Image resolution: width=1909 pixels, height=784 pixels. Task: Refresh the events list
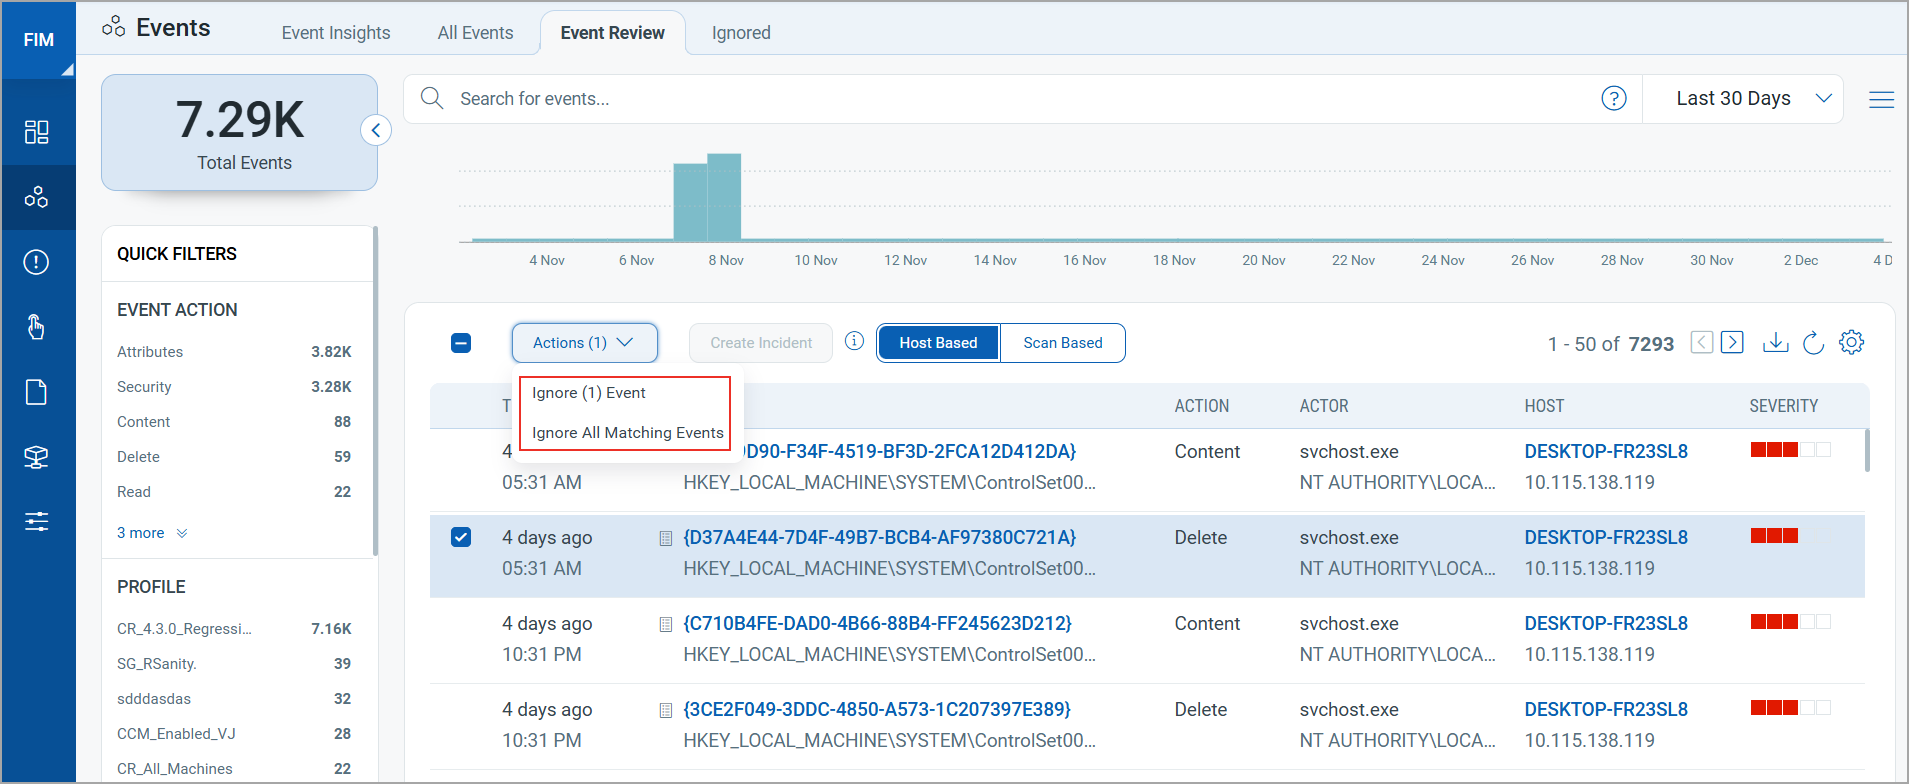tap(1814, 342)
